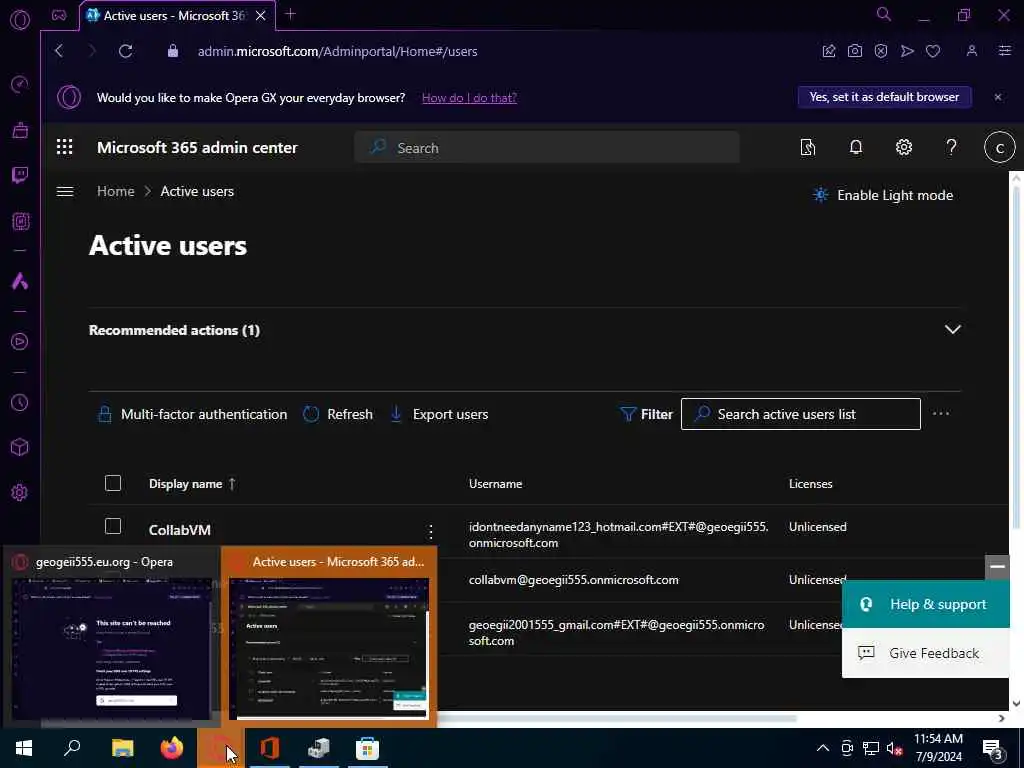Open the Cloud Shell icon in header

point(808,148)
